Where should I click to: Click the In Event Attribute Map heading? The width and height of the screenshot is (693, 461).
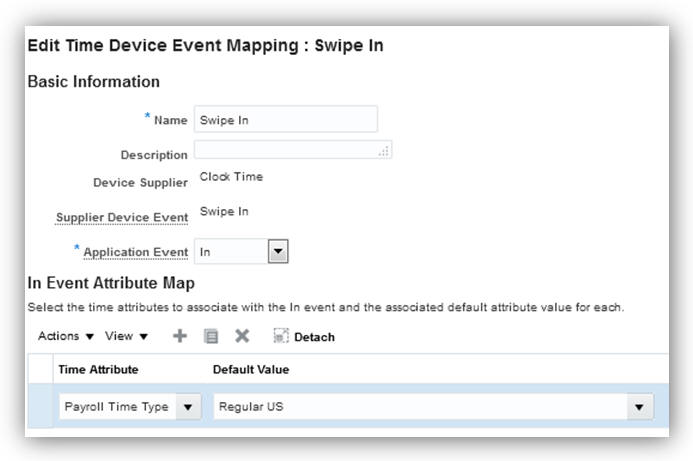click(x=110, y=284)
